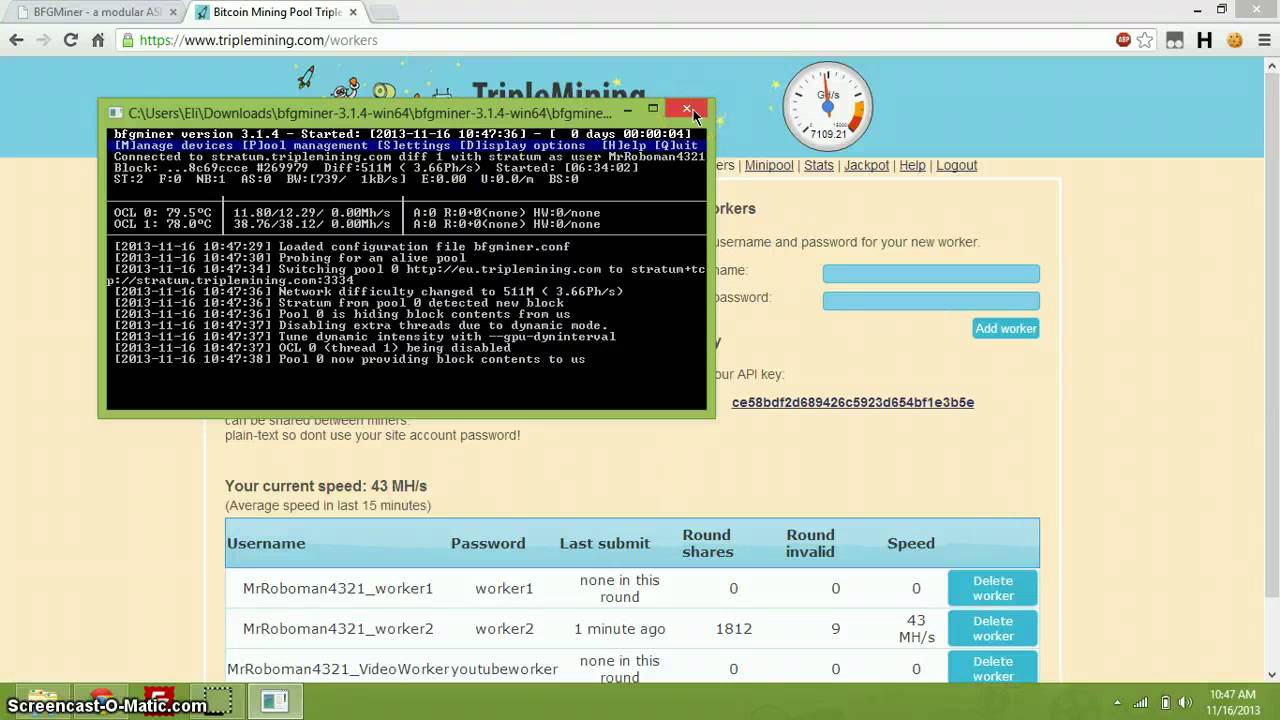Open the Jackpot page link
1280x720 pixels.
coord(866,165)
